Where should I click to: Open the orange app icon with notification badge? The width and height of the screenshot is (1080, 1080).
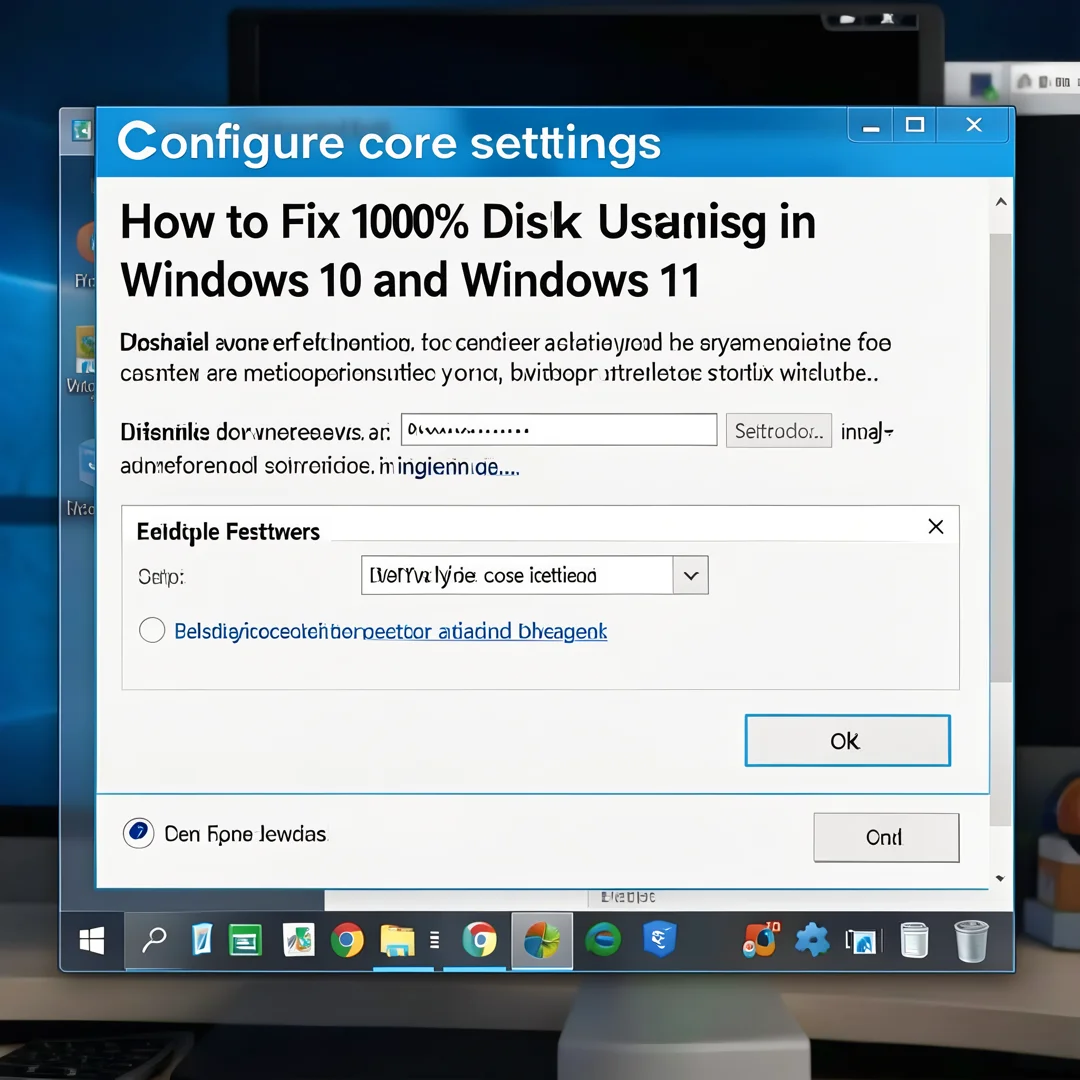coord(761,940)
